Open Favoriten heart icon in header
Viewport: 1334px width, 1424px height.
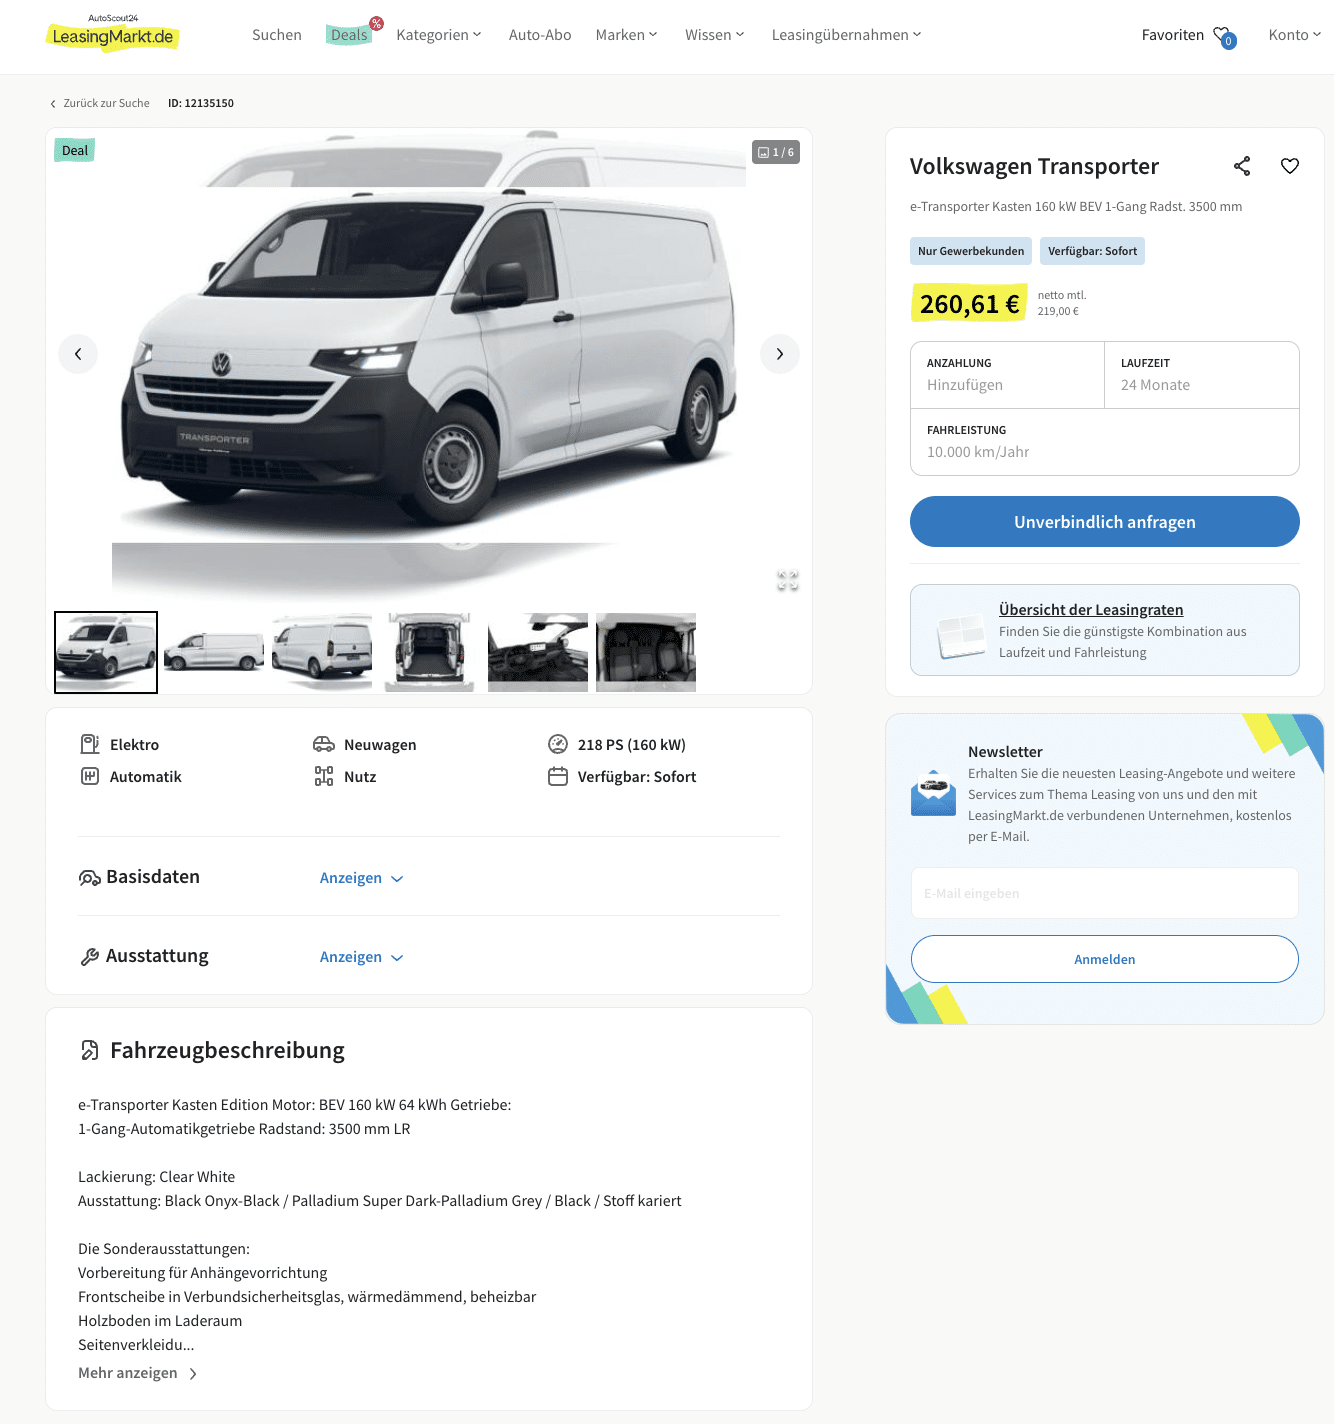pyautogui.click(x=1224, y=37)
